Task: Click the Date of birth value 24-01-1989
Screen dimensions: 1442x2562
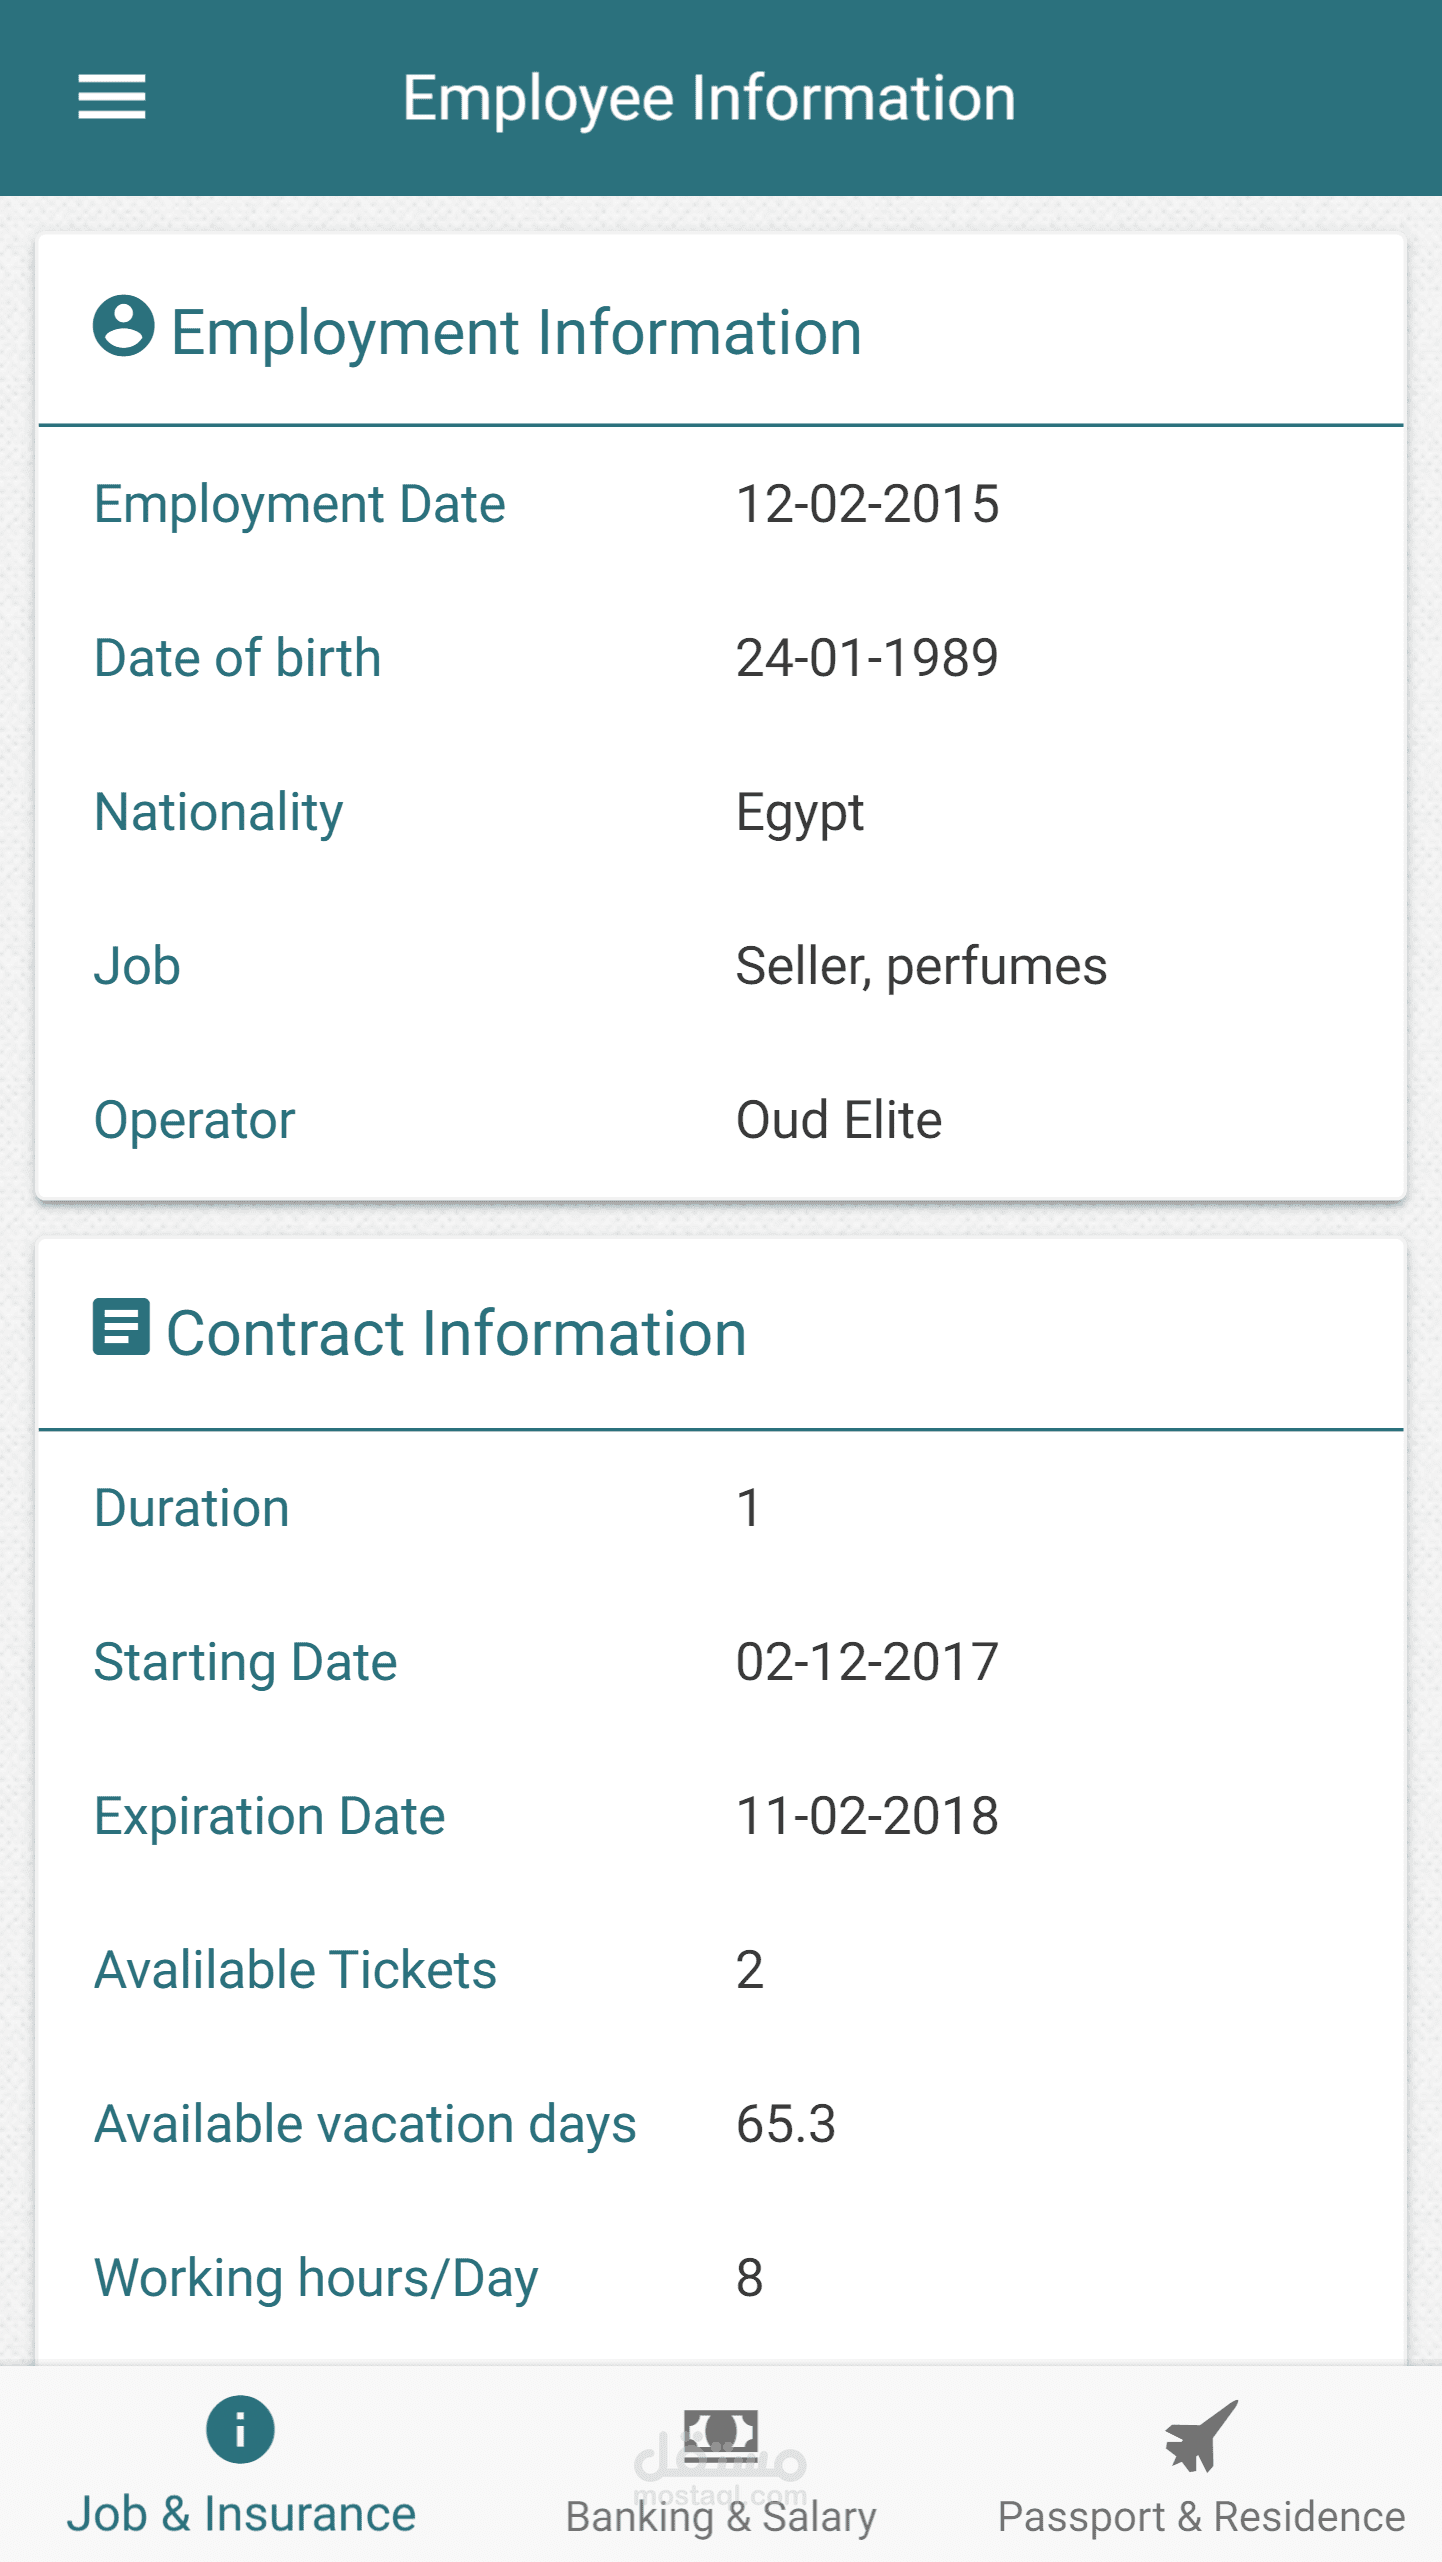Action: 867,658
